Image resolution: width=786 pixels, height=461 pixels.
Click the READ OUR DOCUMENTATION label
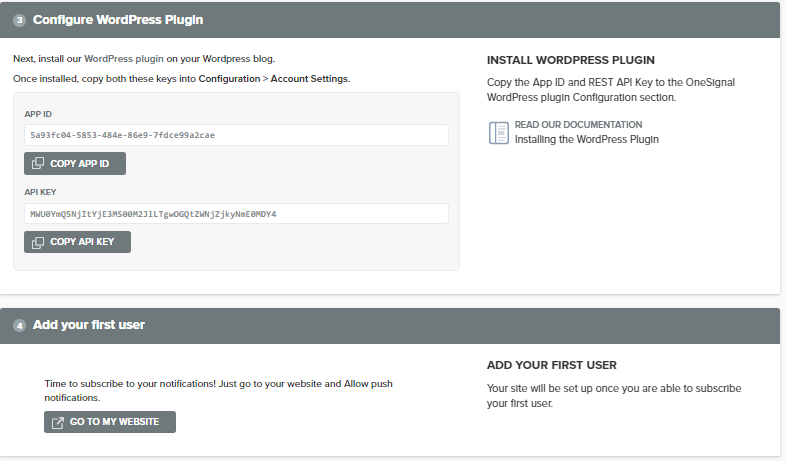tap(578, 124)
